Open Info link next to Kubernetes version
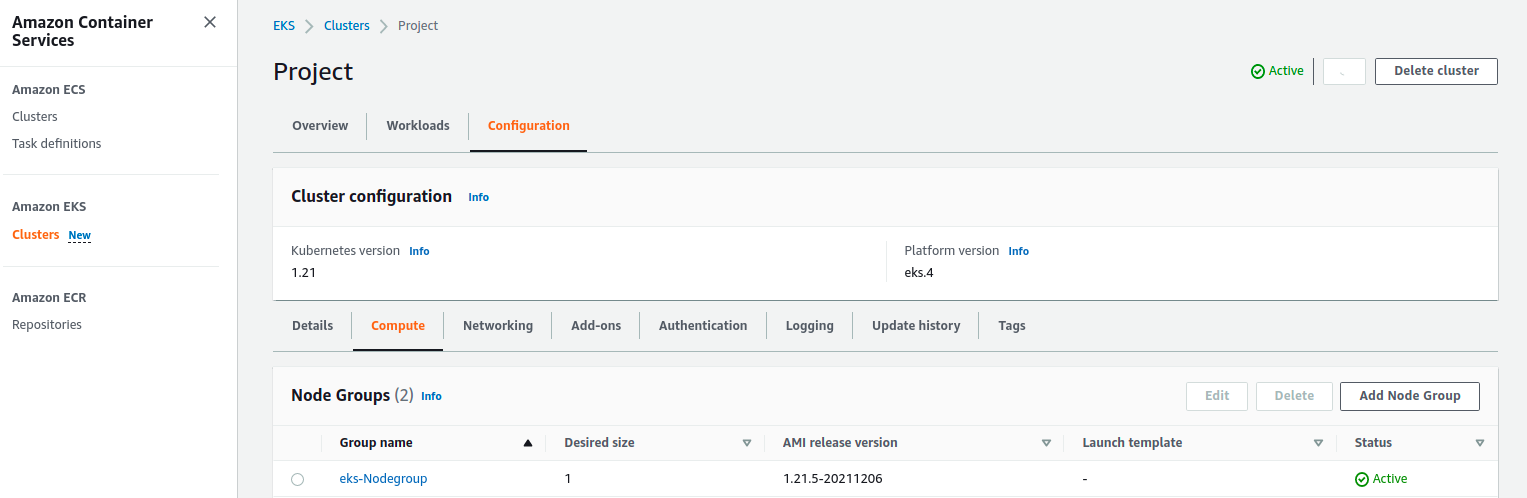 (x=419, y=251)
